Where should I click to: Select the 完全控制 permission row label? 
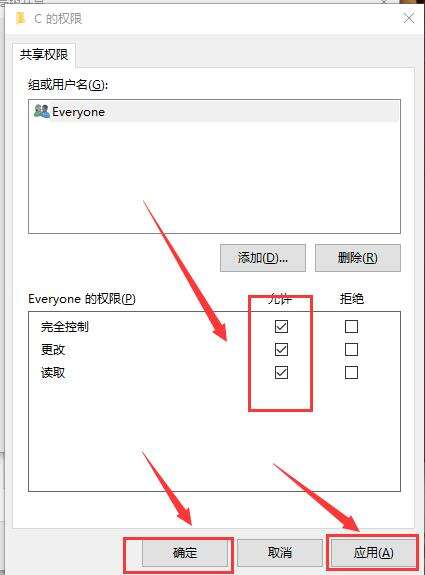click(65, 326)
